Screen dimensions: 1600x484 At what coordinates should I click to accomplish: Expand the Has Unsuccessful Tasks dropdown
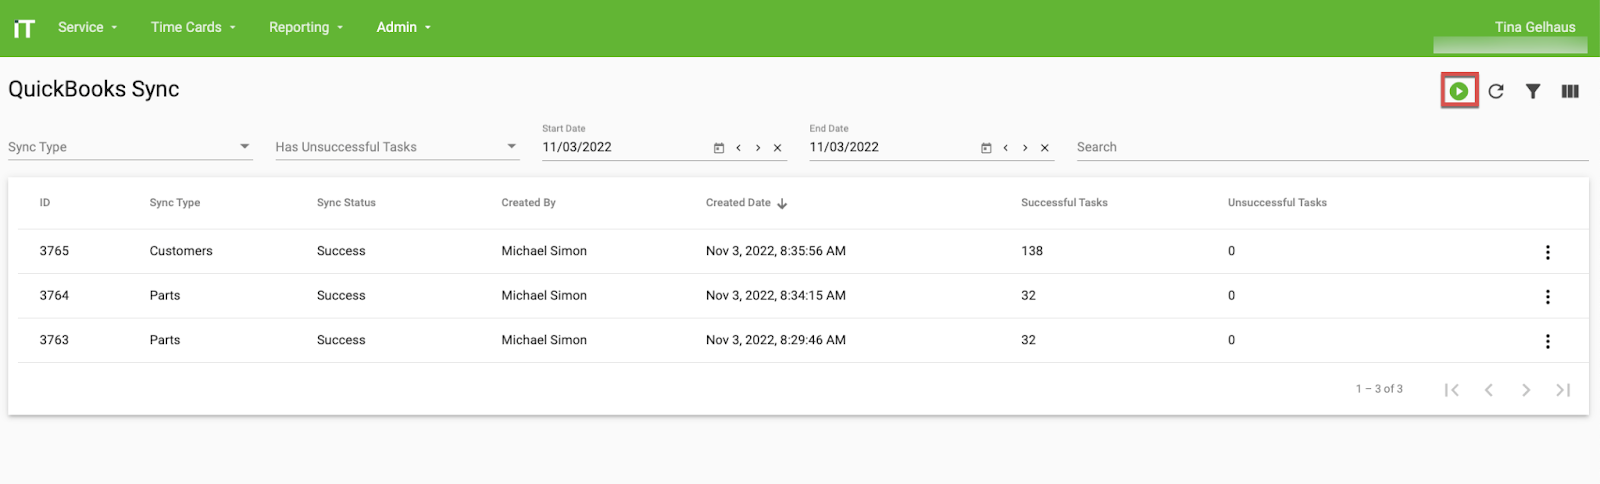coord(398,147)
